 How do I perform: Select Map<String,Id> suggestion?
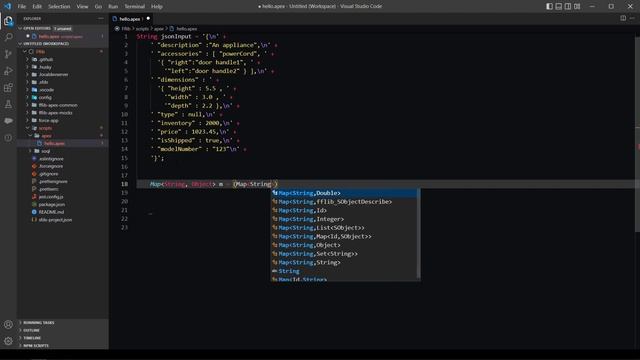(x=344, y=210)
